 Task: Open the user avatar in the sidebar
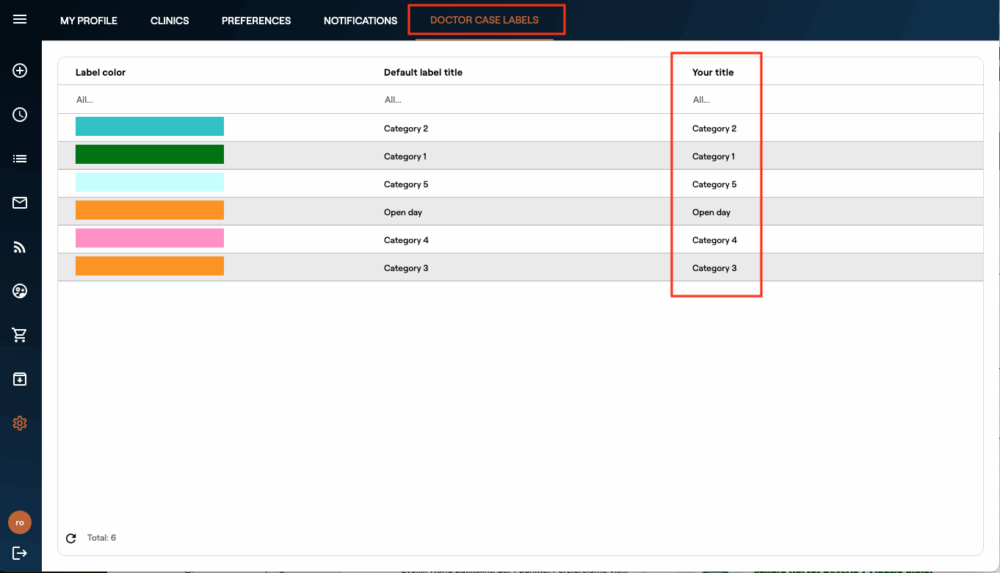(x=20, y=522)
